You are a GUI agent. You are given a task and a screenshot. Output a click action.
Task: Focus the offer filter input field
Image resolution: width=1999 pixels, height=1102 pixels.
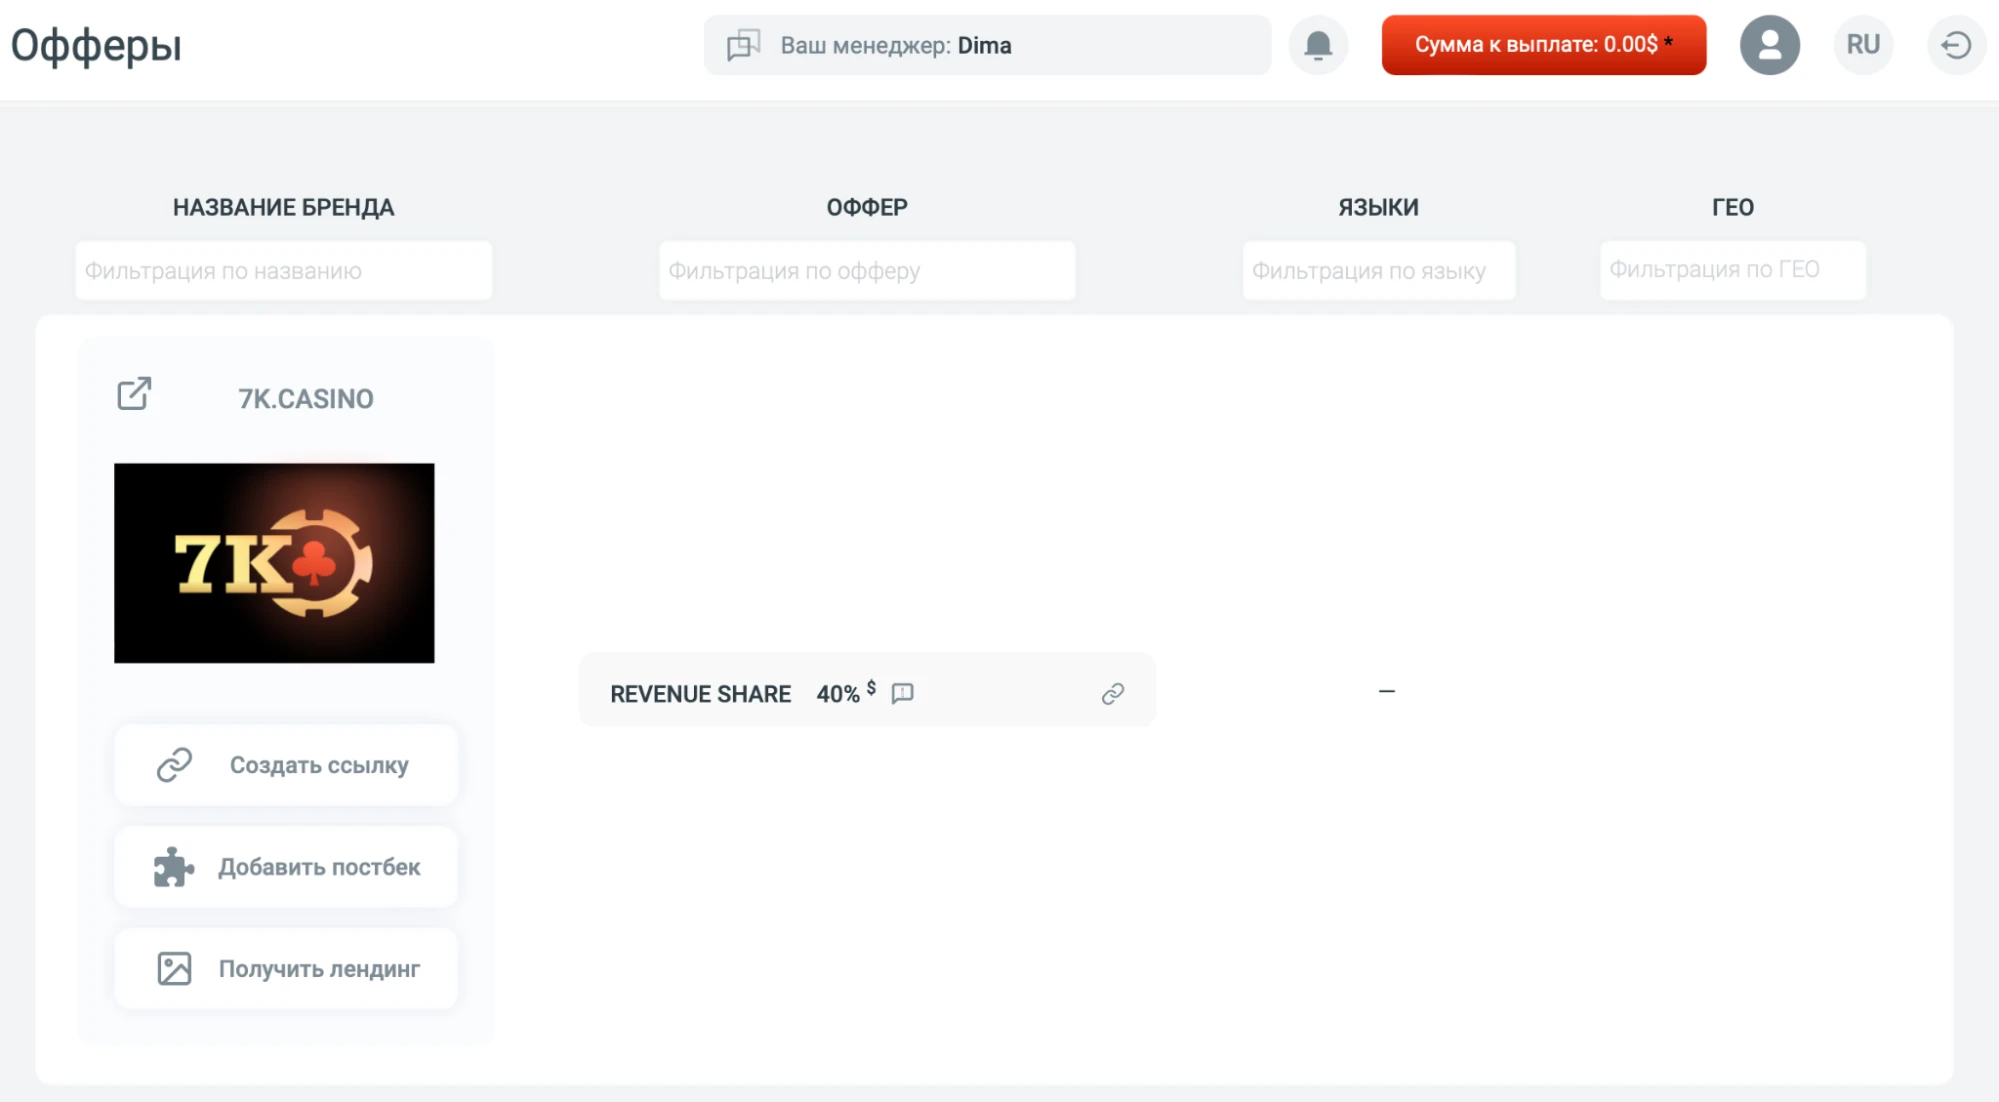867,270
